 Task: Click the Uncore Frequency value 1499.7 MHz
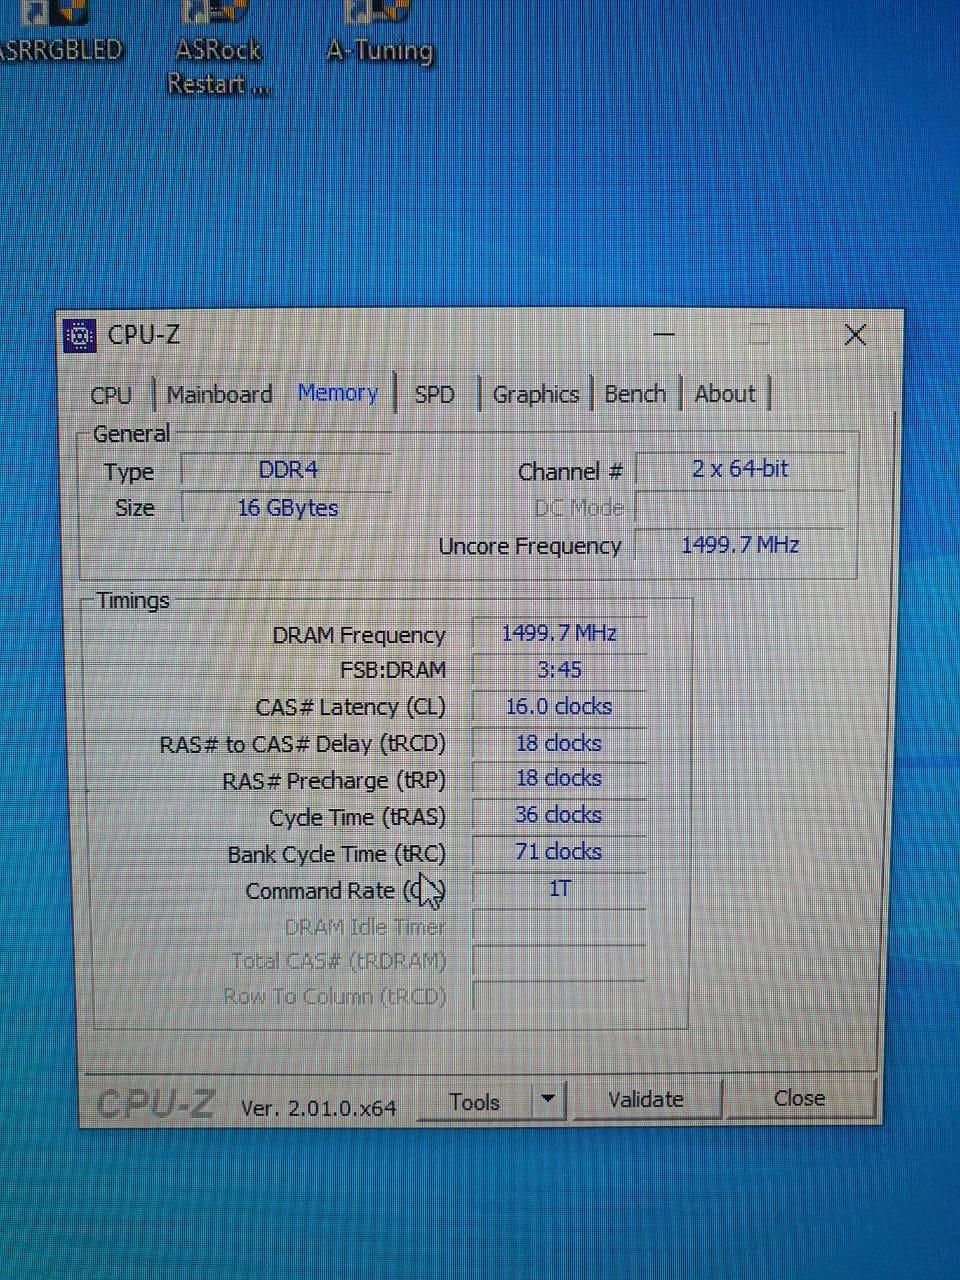click(x=741, y=546)
